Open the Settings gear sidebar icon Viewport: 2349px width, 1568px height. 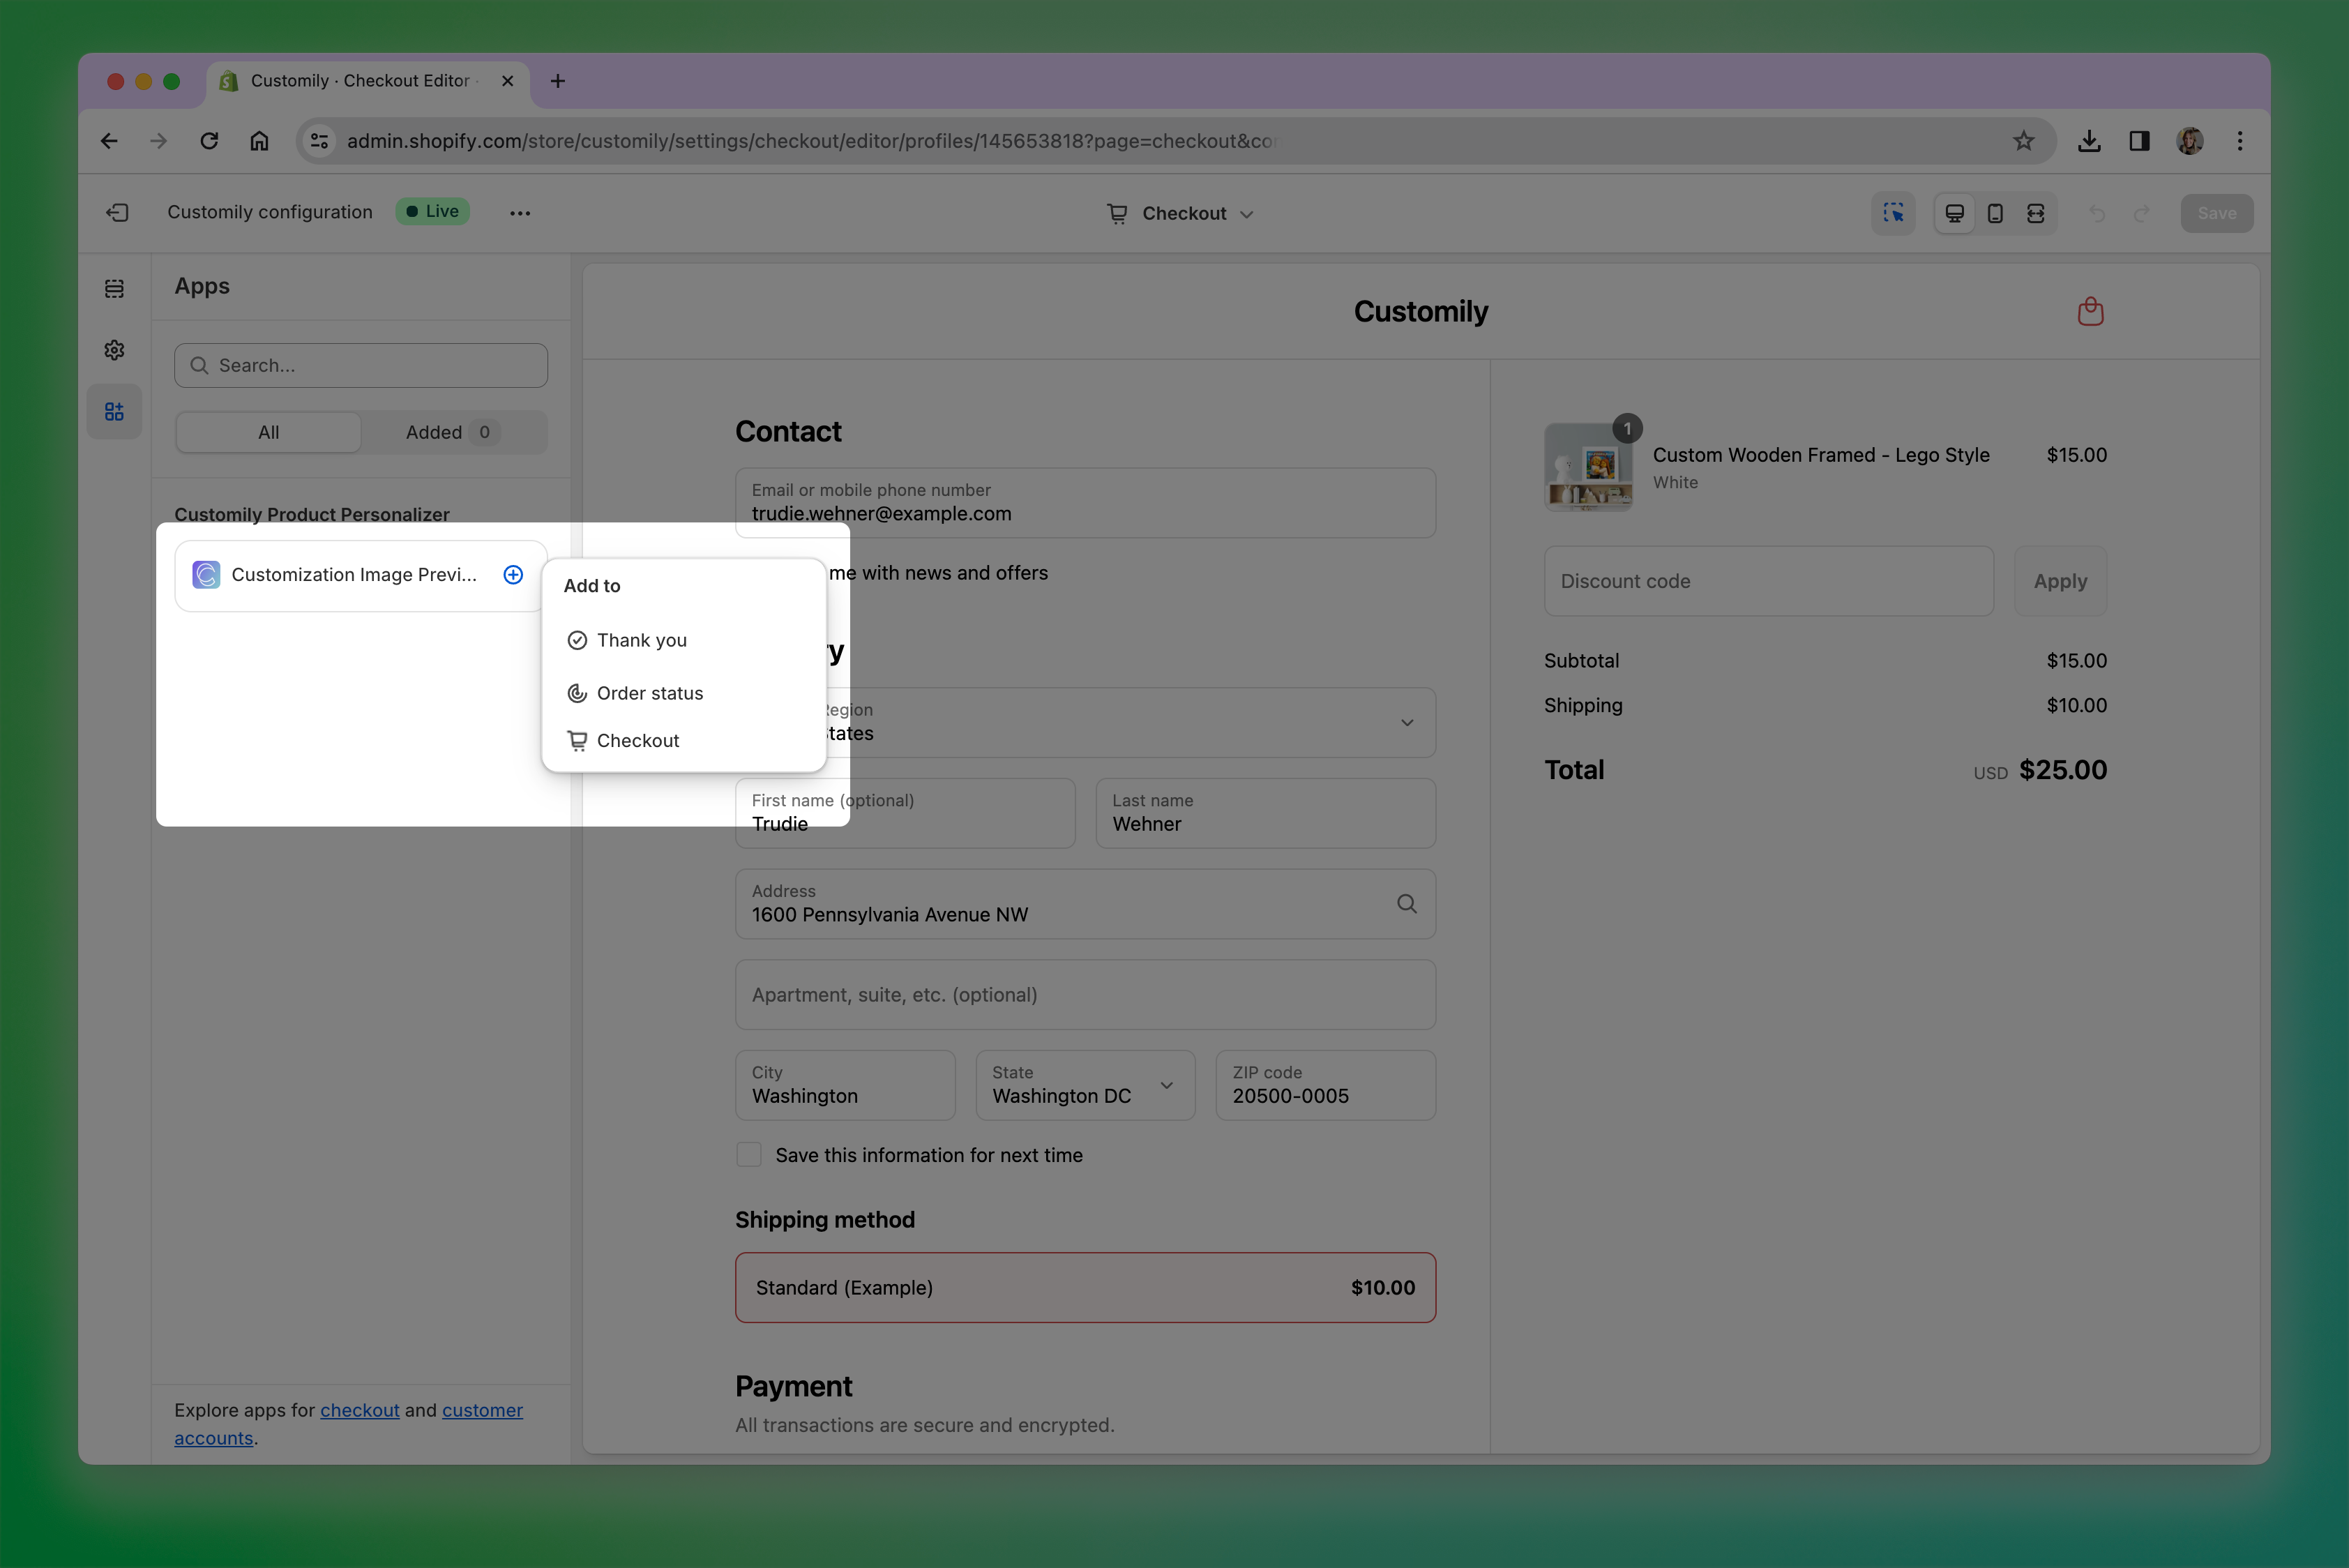(114, 350)
